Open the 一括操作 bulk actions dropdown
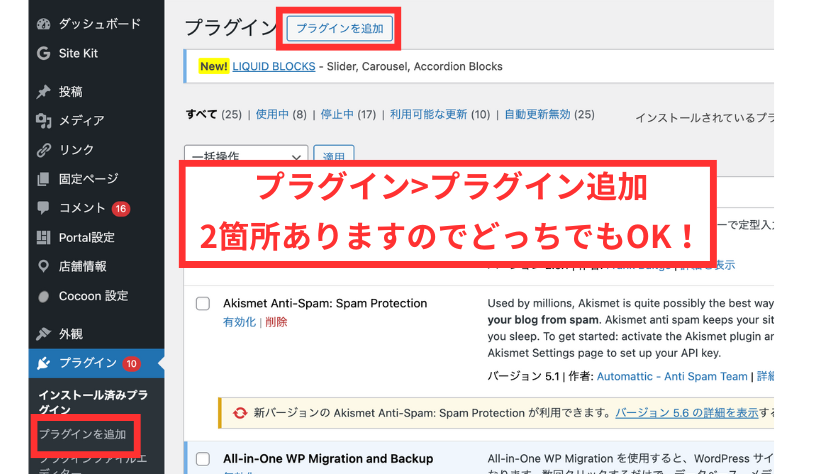 tap(246, 156)
